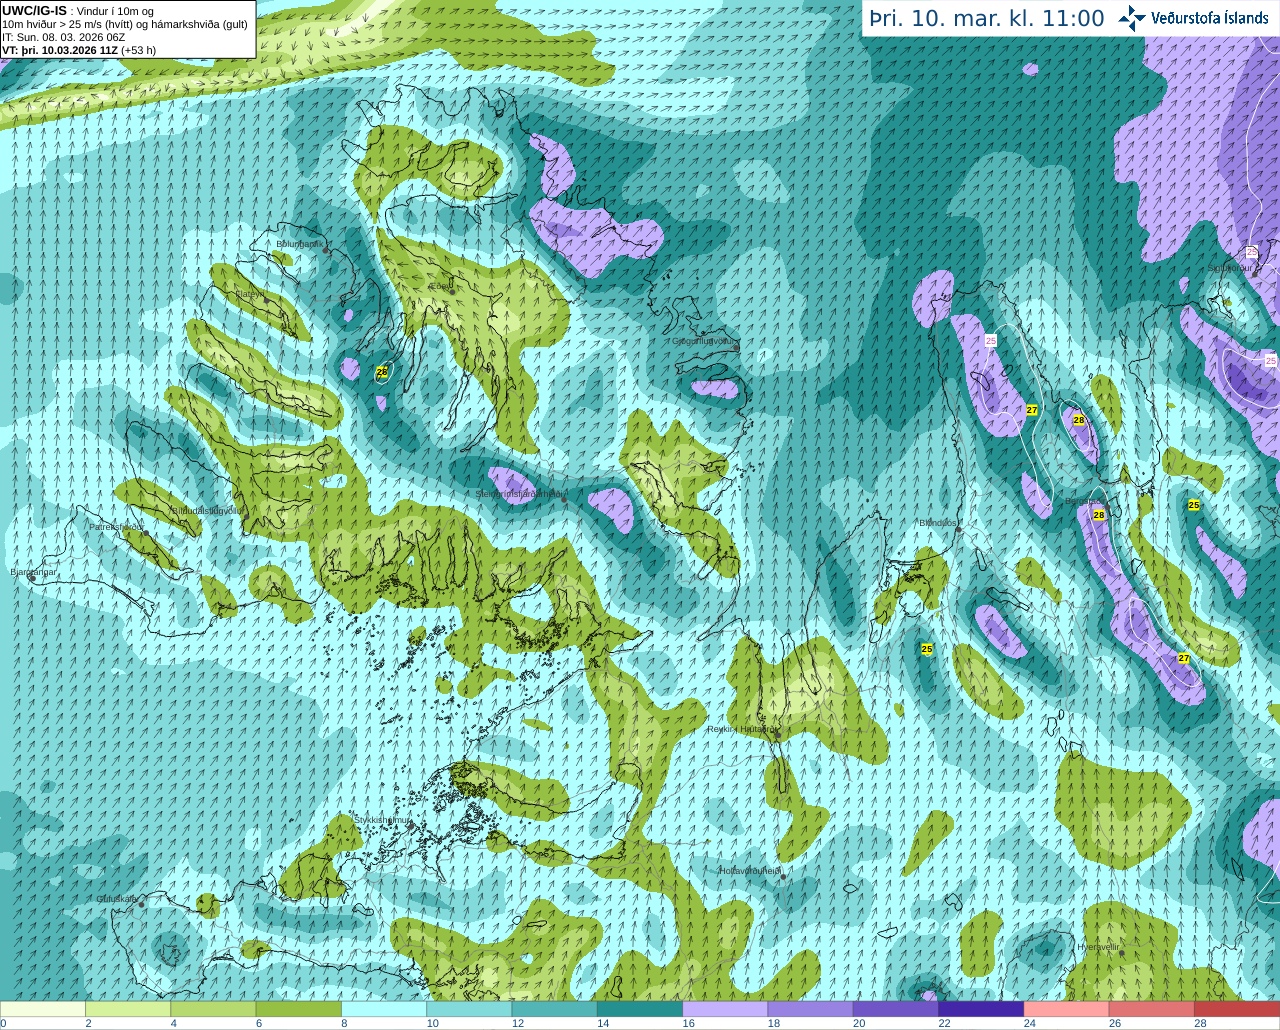
Task: Click the 10m hviður > 25 m/s description line
Action: [125, 24]
